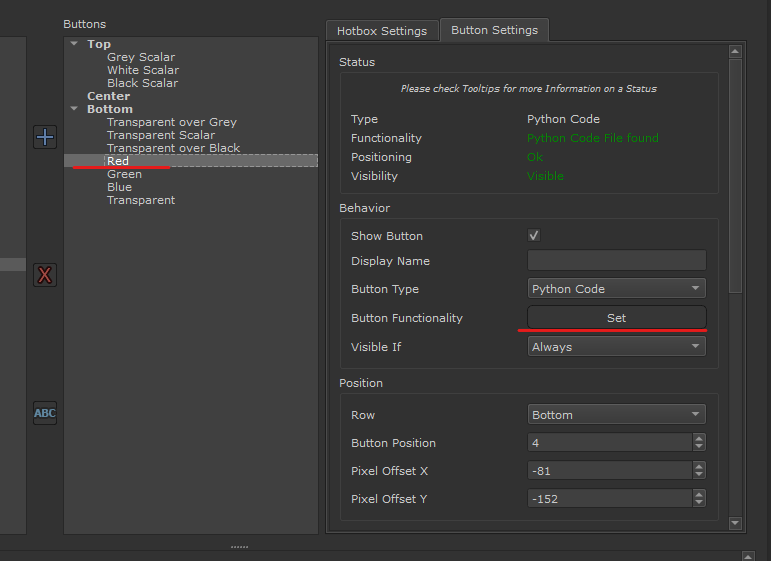Collapse the Top group in Buttons tree
Viewport: 771px width, 561px height.
[74, 44]
